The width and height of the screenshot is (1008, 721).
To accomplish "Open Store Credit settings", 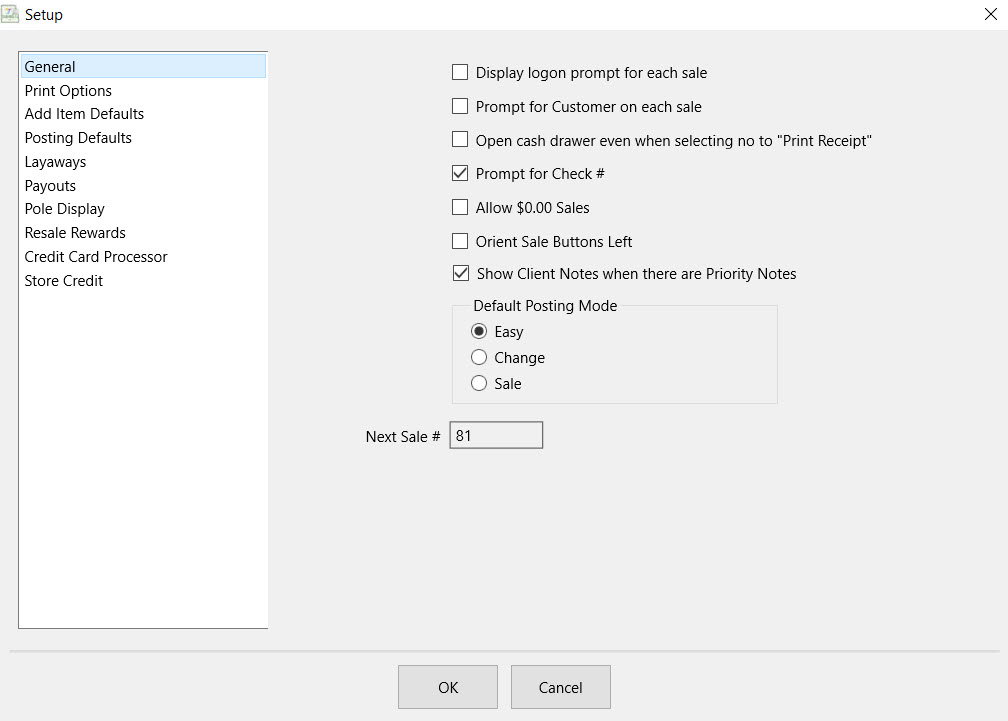I will pyautogui.click(x=63, y=281).
